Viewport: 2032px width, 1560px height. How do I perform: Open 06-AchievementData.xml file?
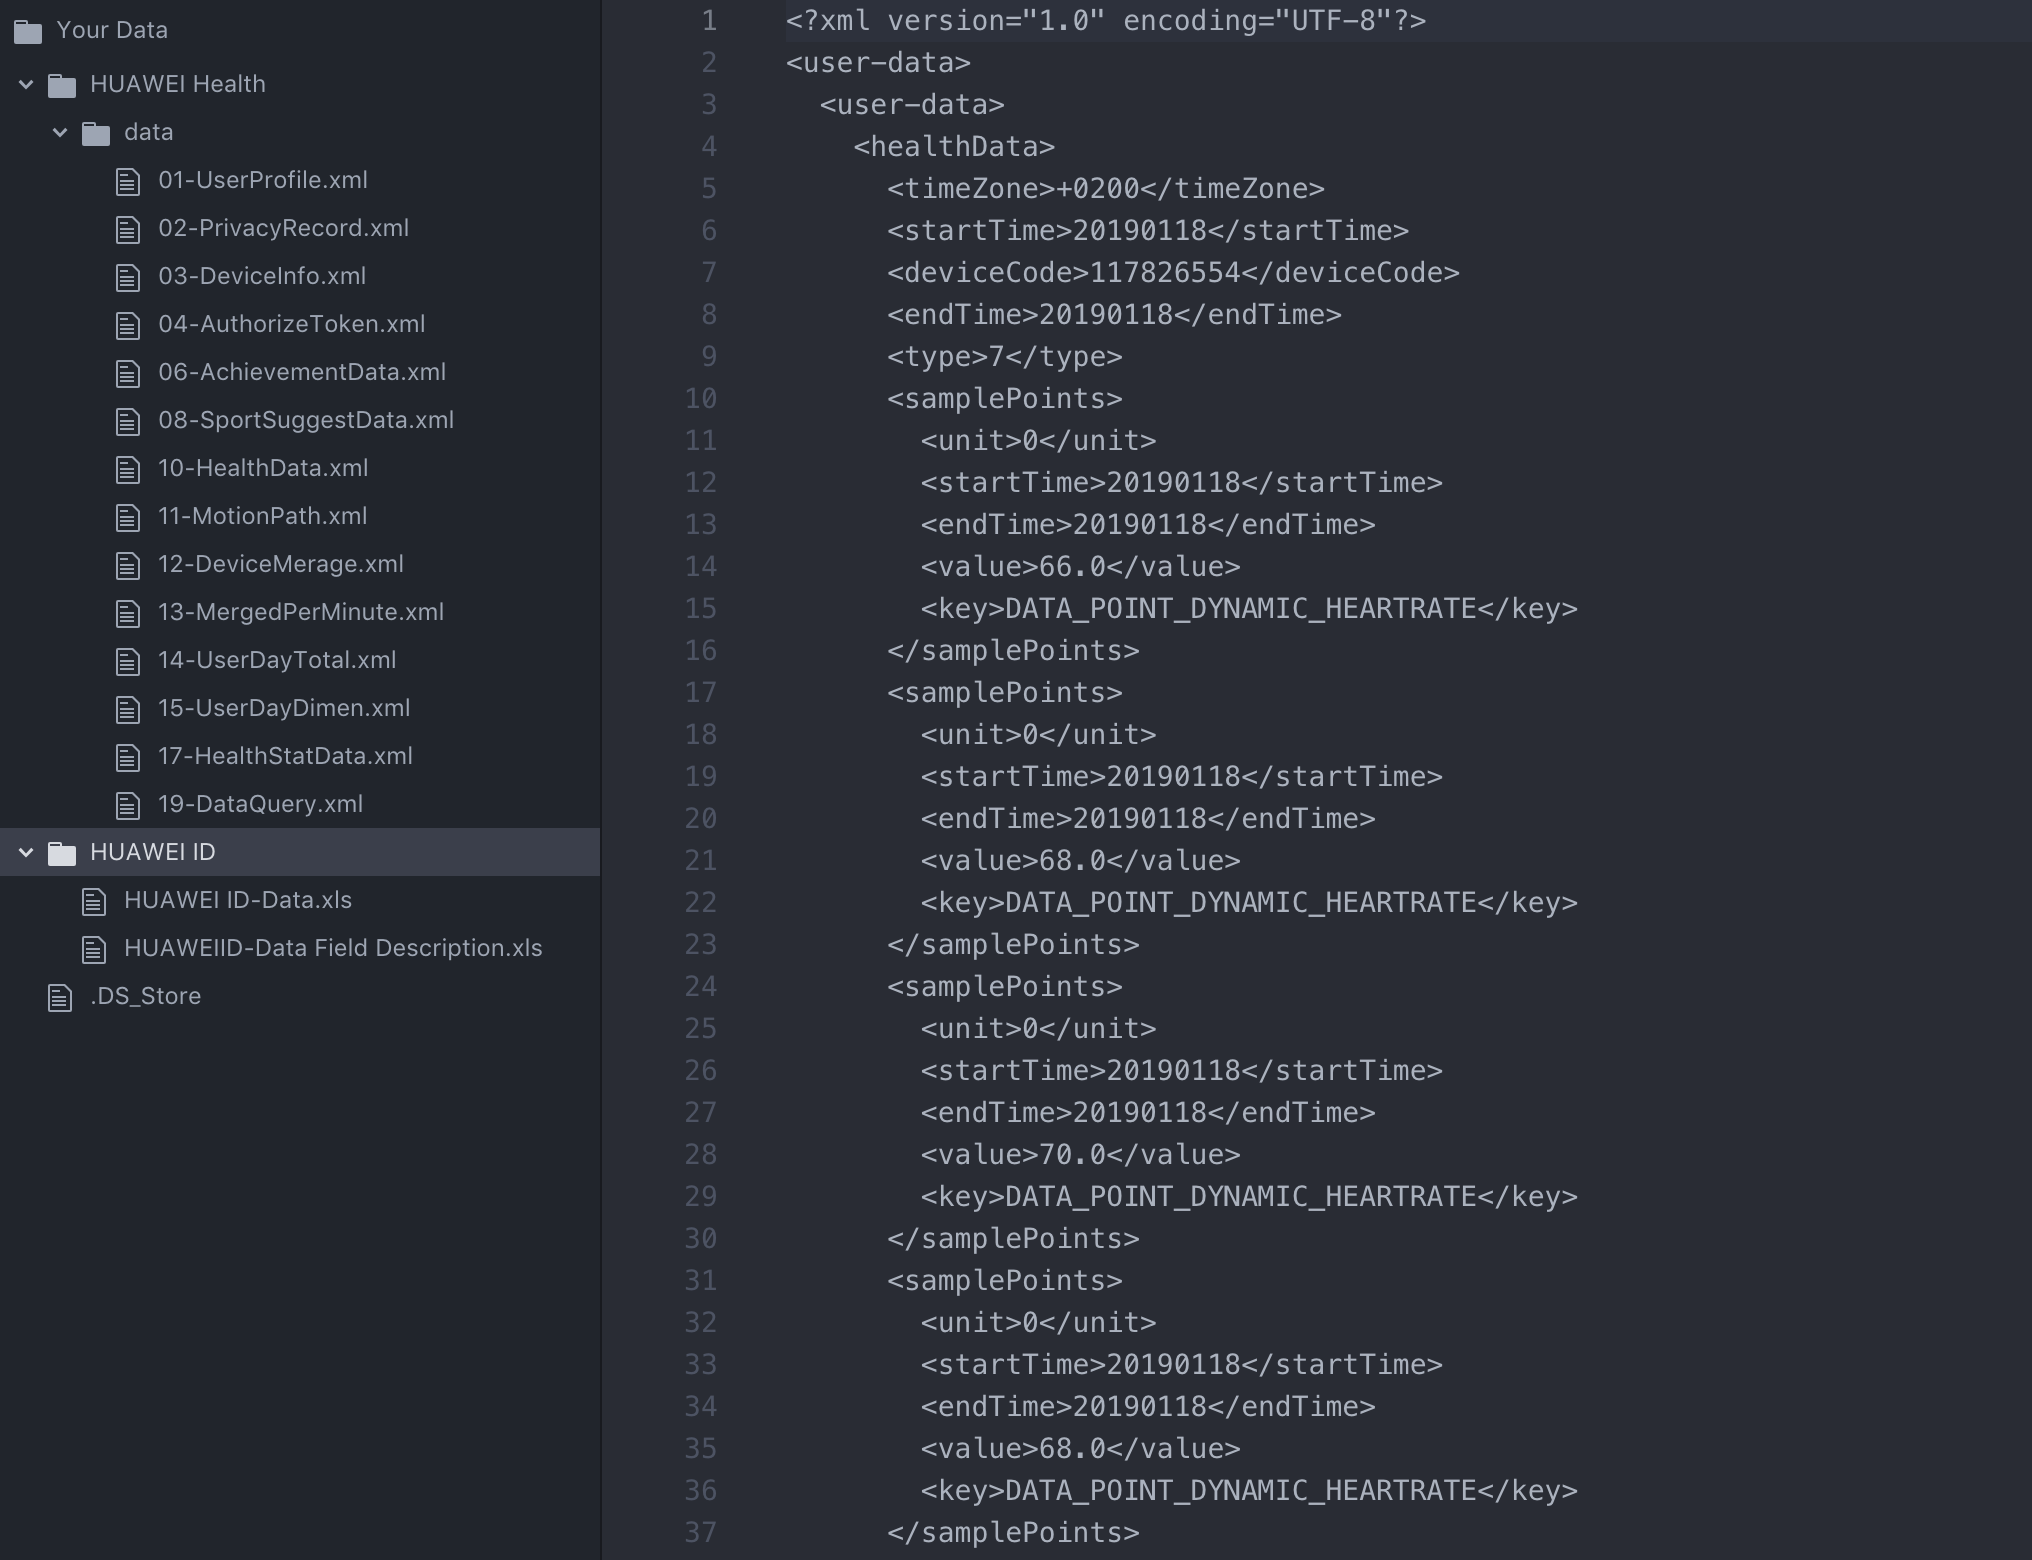[x=301, y=372]
